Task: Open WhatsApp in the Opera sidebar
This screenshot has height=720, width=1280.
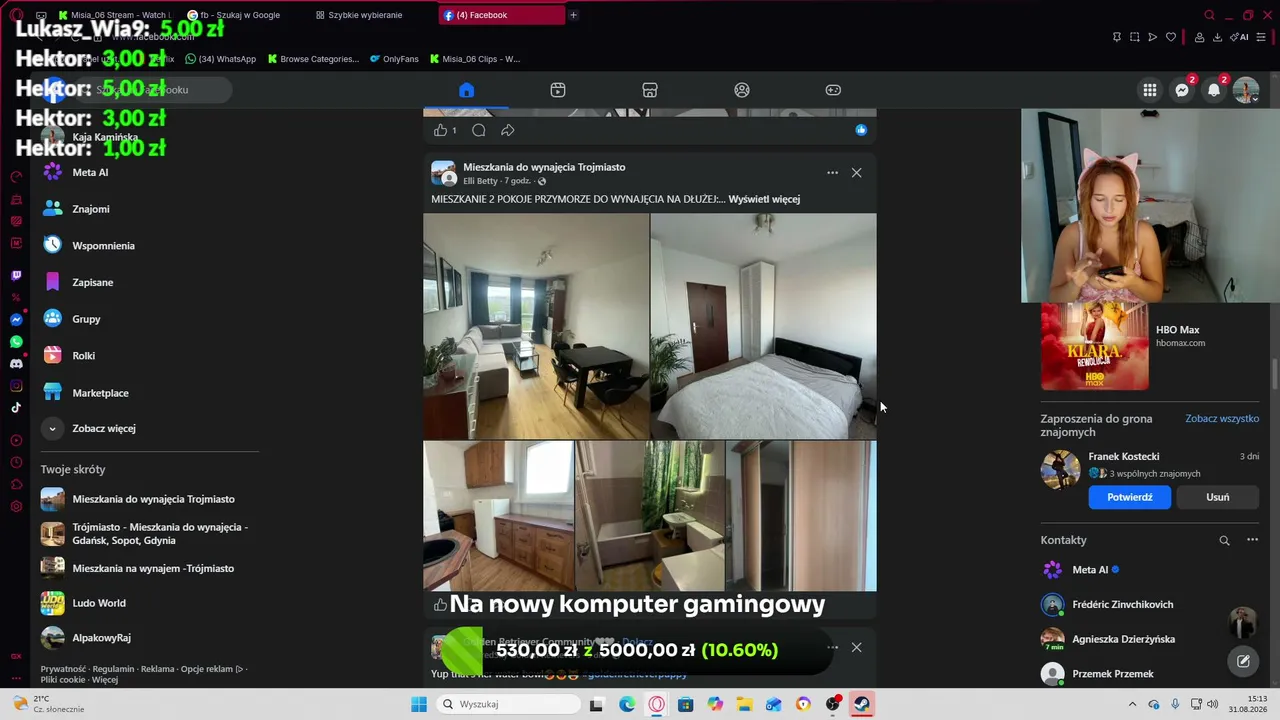Action: coord(16,342)
